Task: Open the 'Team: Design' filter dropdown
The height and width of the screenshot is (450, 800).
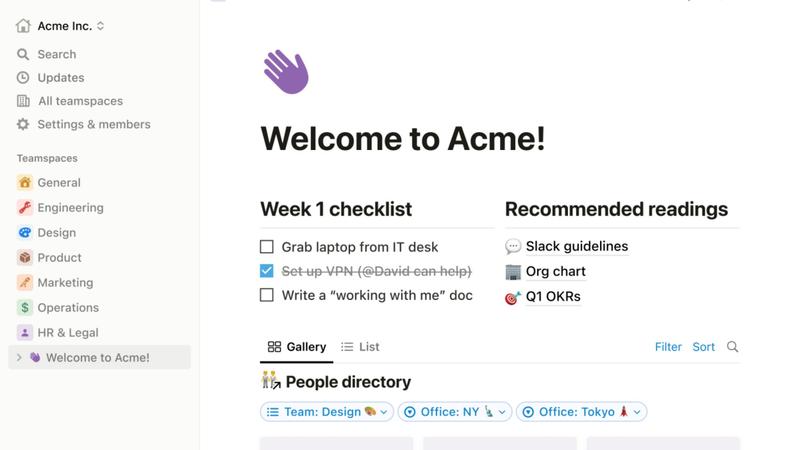Action: (326, 412)
